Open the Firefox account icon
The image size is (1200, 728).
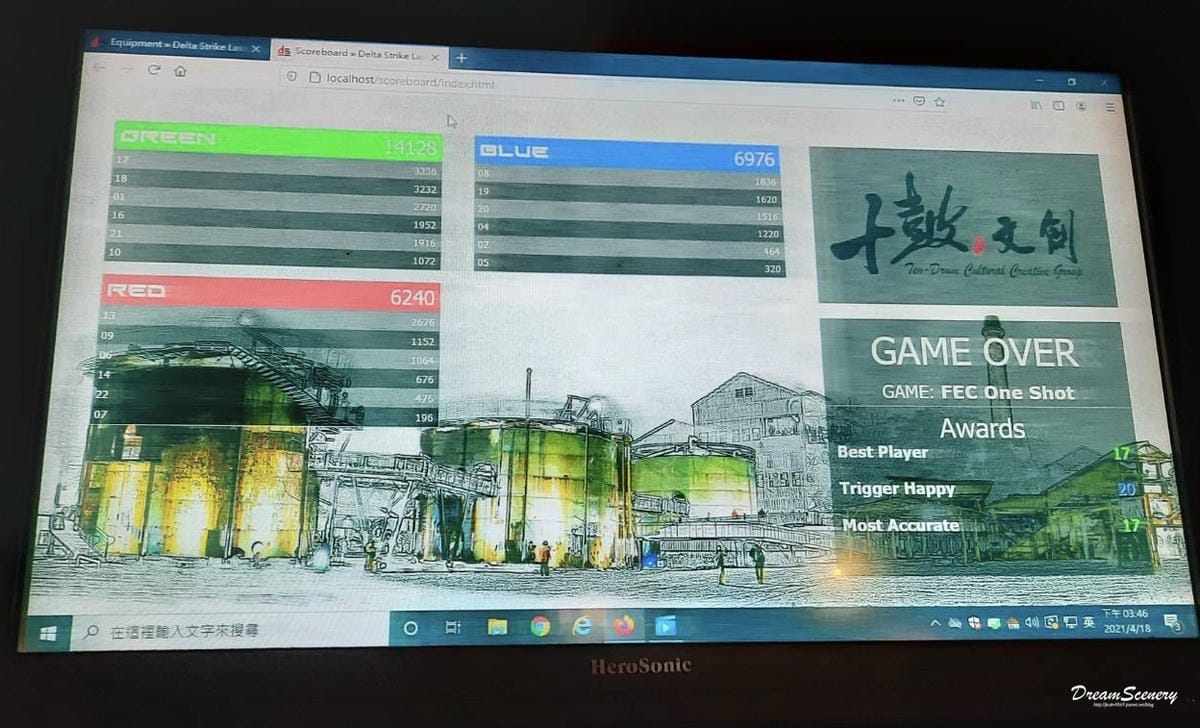(x=1082, y=106)
